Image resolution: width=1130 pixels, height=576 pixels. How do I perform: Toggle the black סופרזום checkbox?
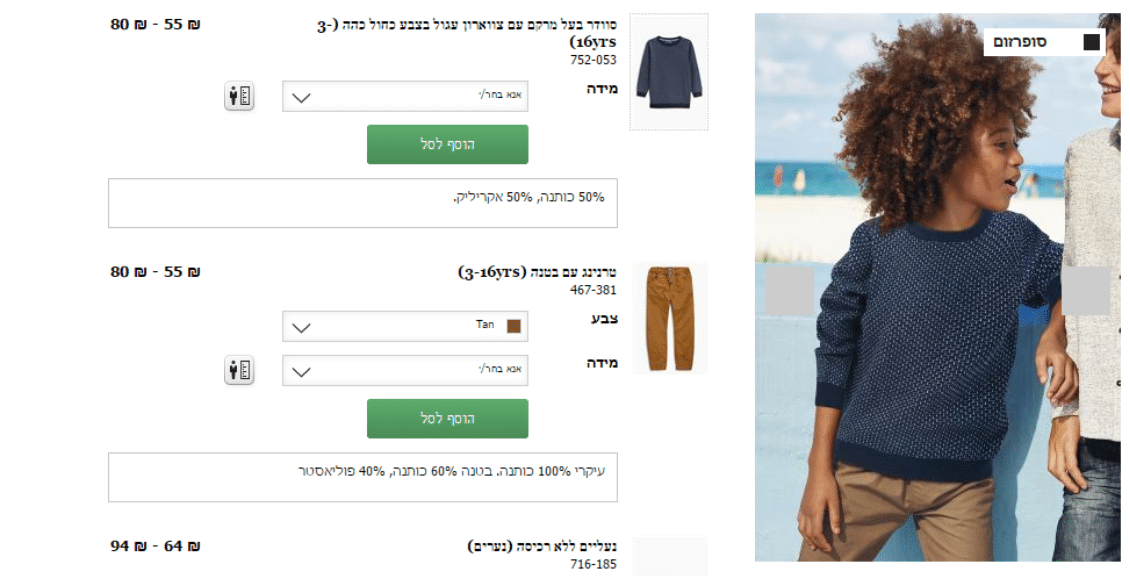pos(1091,42)
